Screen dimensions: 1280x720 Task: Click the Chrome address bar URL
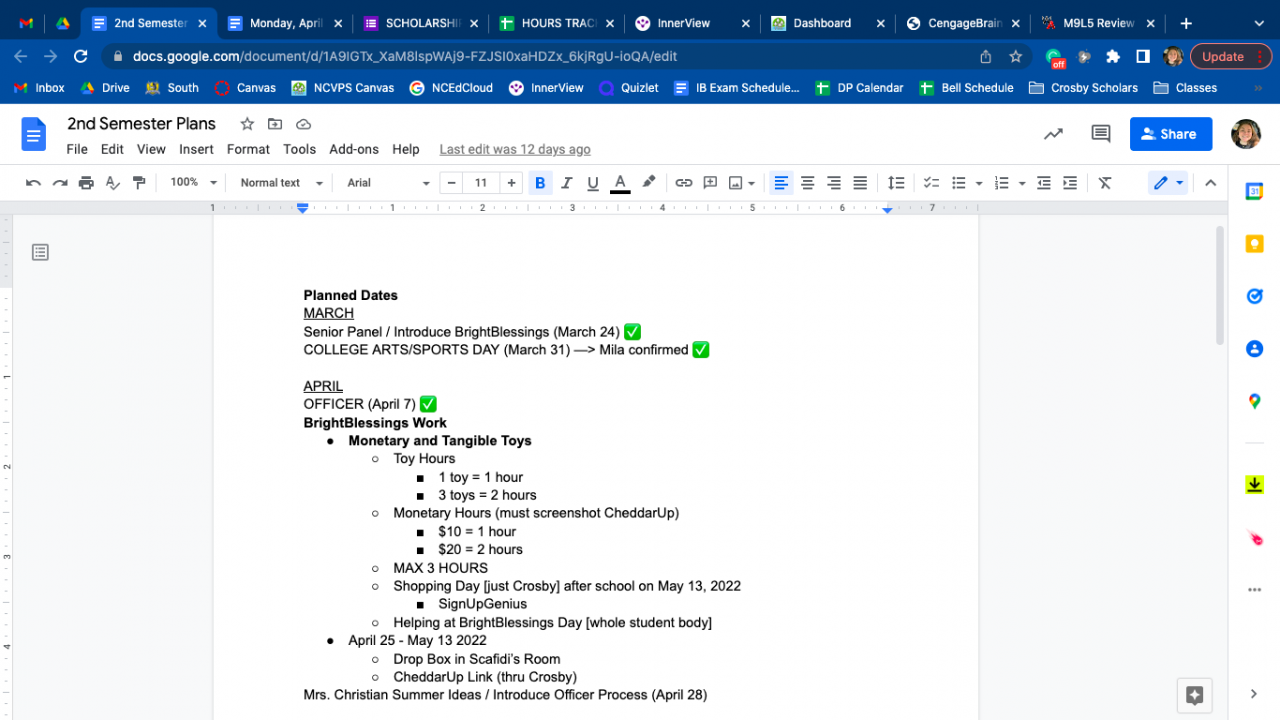[405, 57]
